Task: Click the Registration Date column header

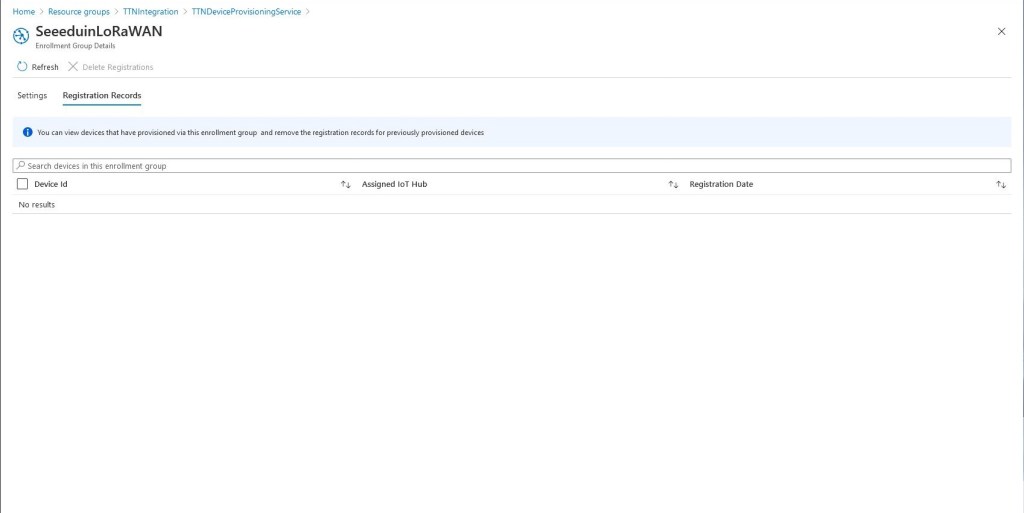Action: click(x=721, y=185)
